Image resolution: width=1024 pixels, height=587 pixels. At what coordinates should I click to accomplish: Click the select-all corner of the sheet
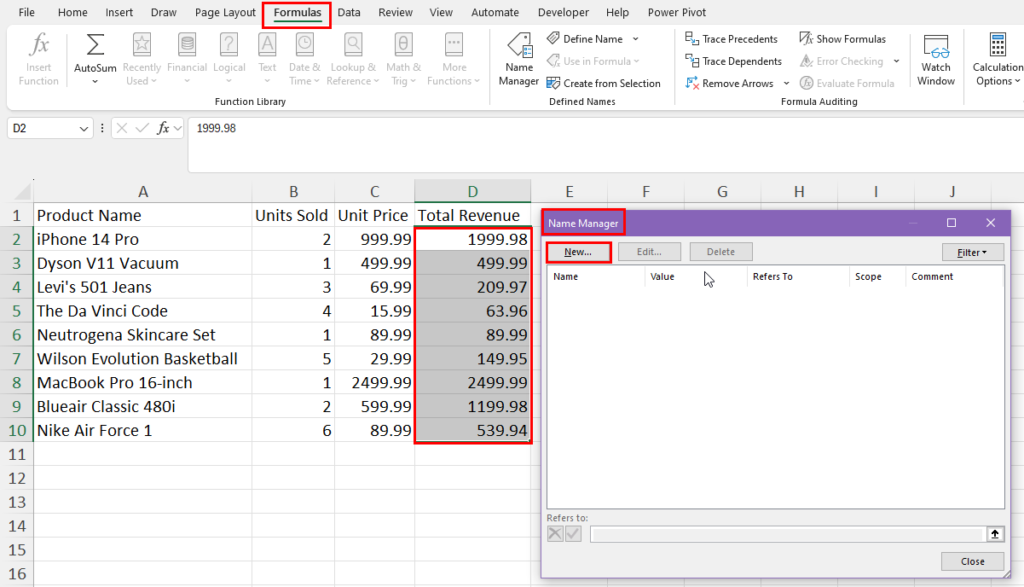(22, 191)
